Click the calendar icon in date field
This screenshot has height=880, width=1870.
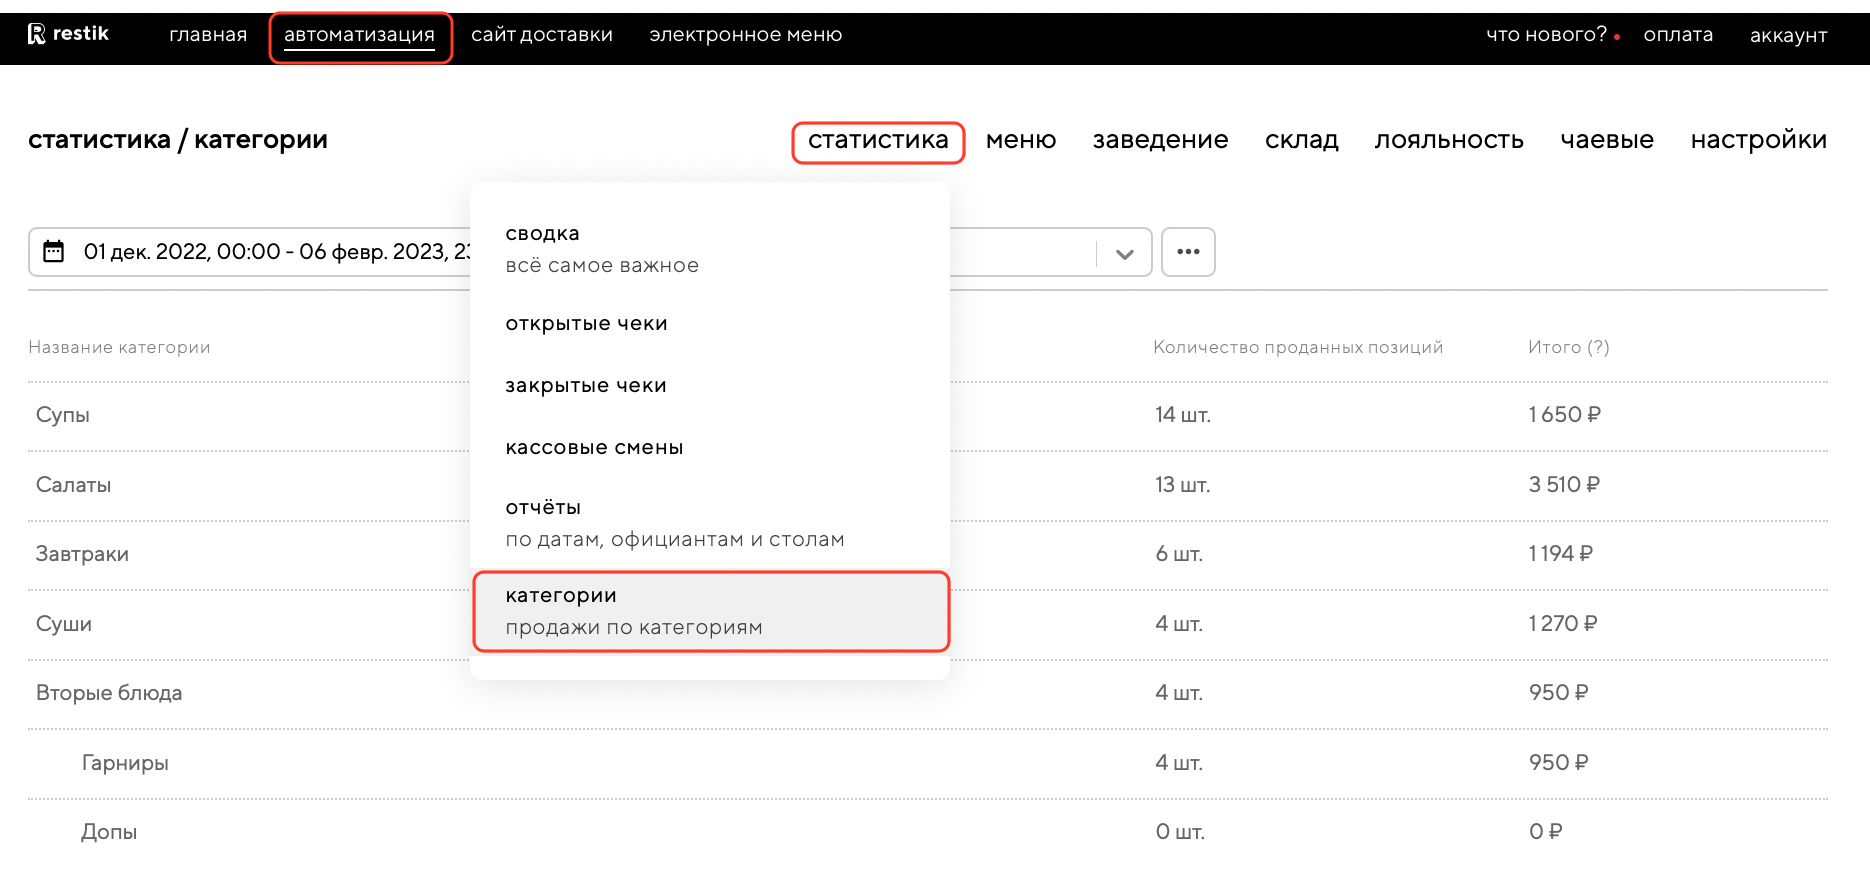coord(54,251)
